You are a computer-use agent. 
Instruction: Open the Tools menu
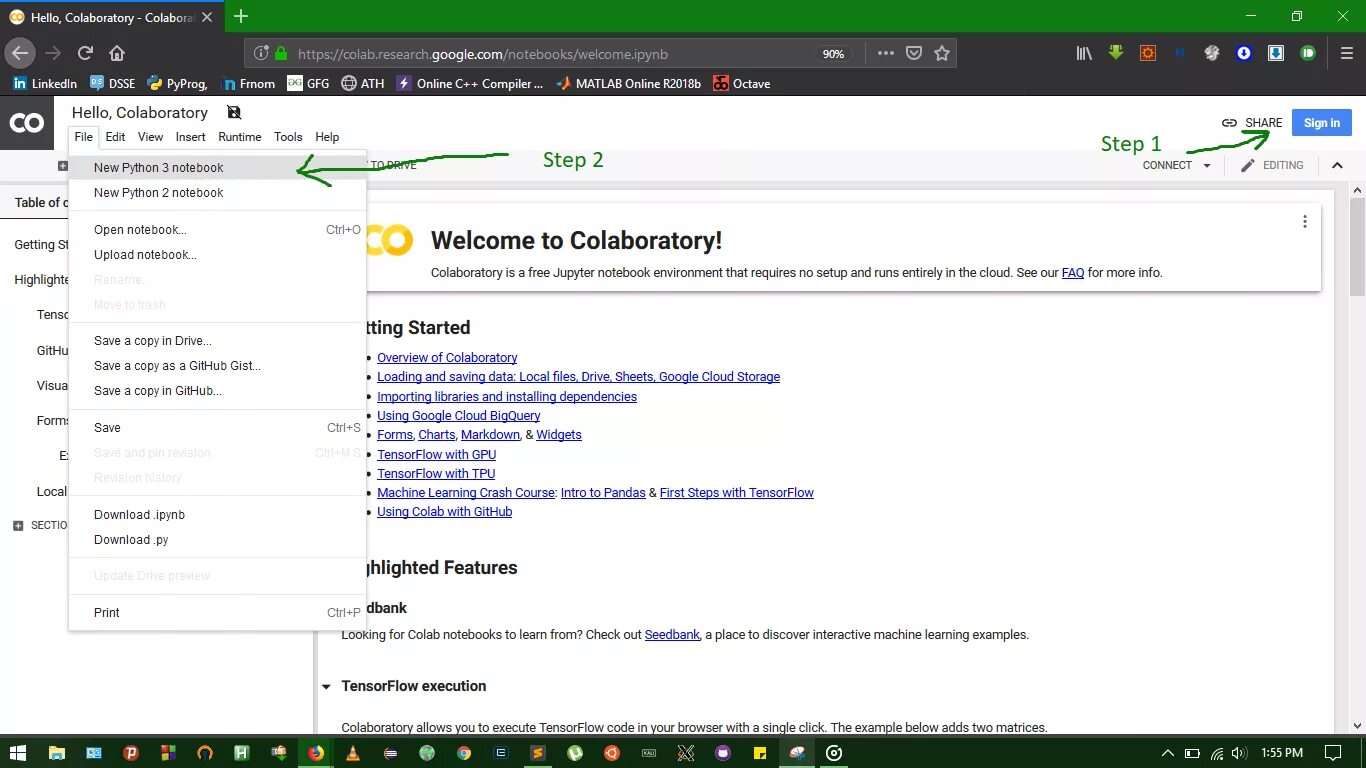288,137
